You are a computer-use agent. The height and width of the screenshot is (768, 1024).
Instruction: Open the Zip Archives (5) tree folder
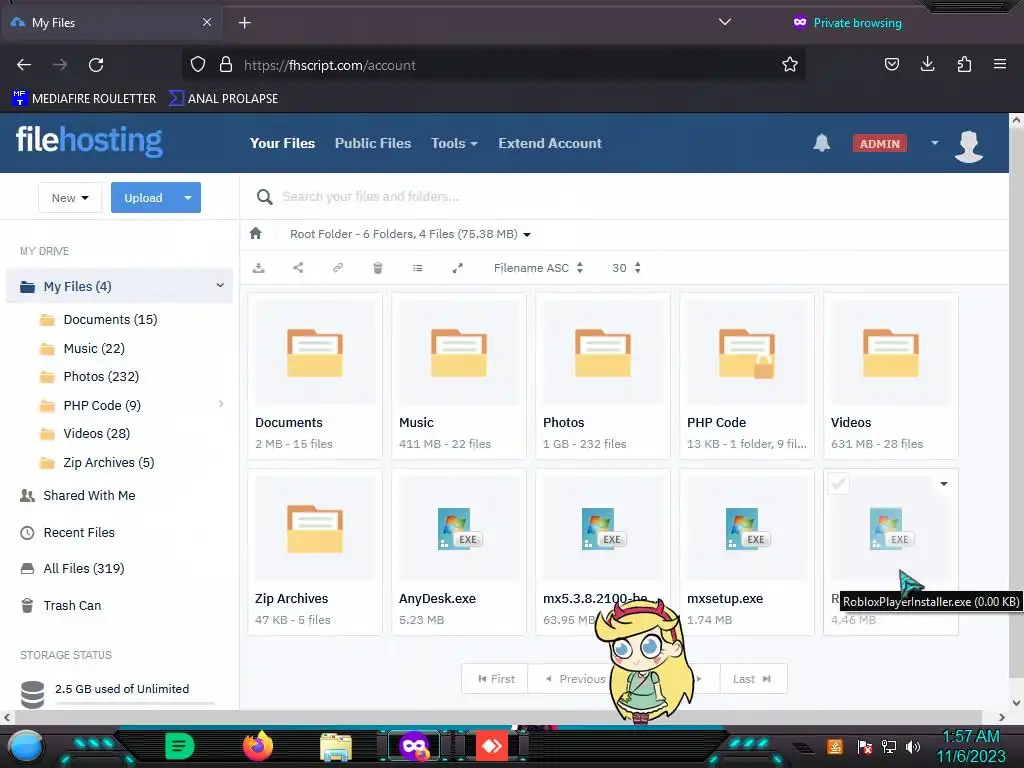point(97,462)
